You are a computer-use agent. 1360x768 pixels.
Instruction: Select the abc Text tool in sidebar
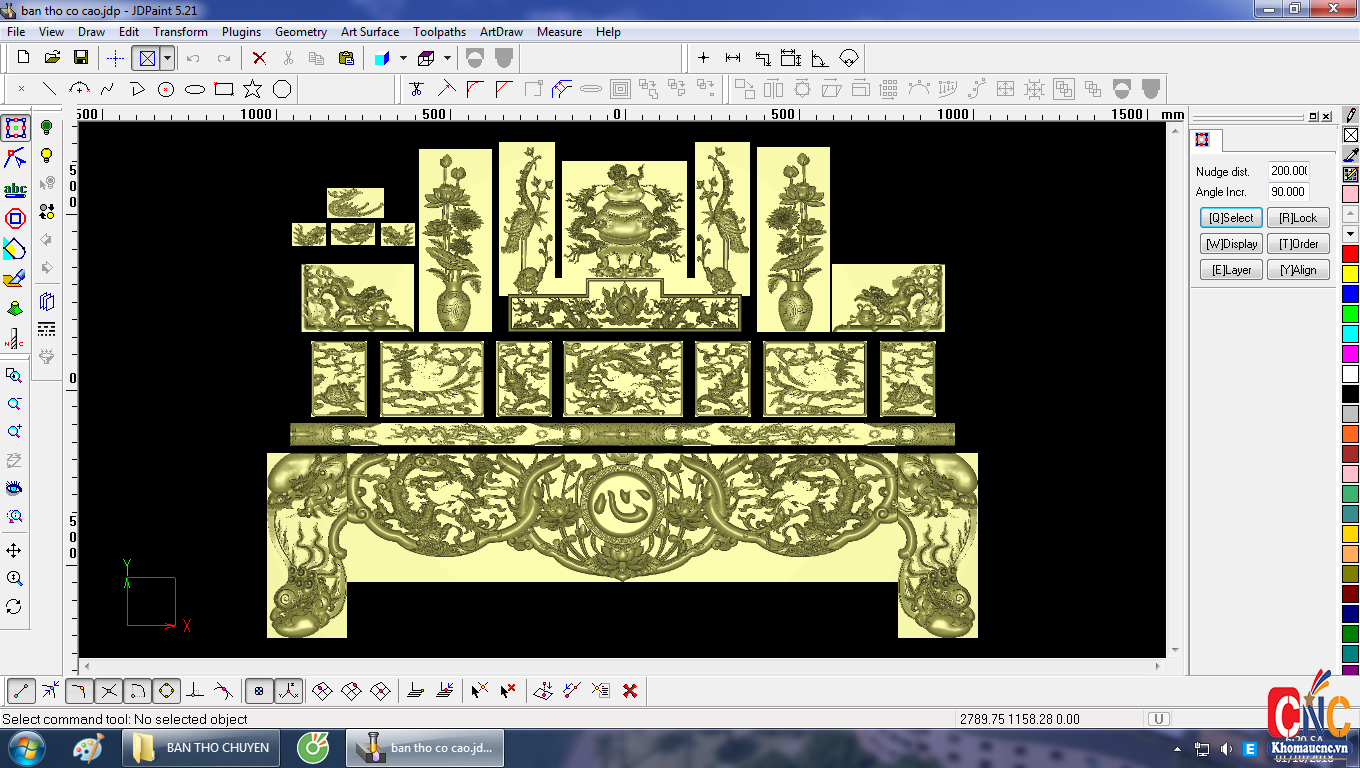click(x=15, y=189)
